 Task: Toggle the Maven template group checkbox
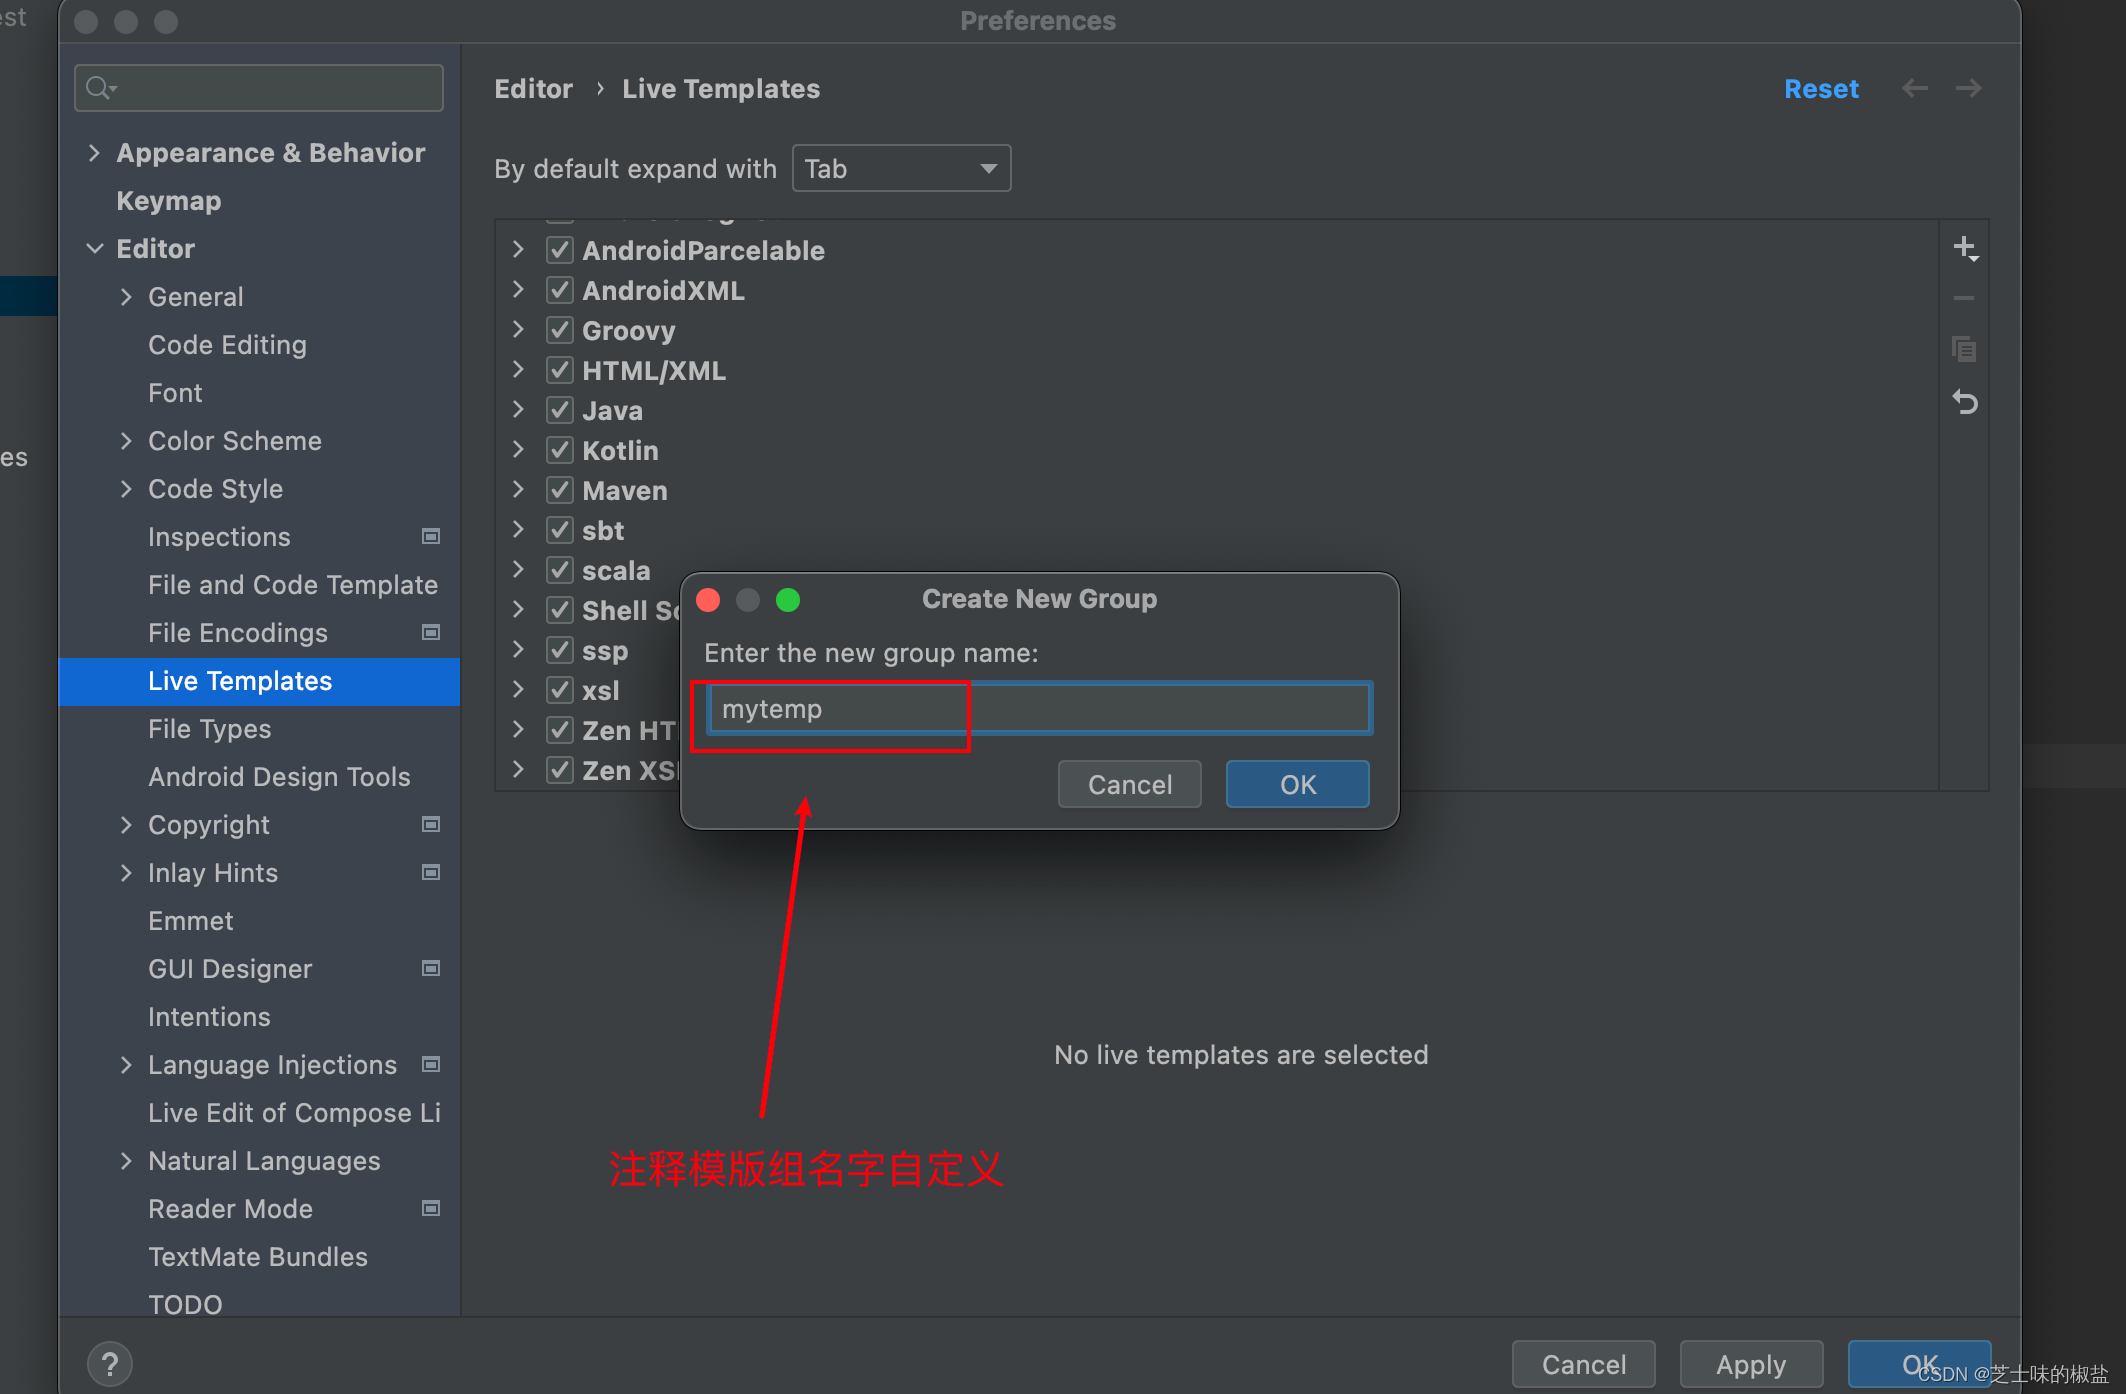559,490
